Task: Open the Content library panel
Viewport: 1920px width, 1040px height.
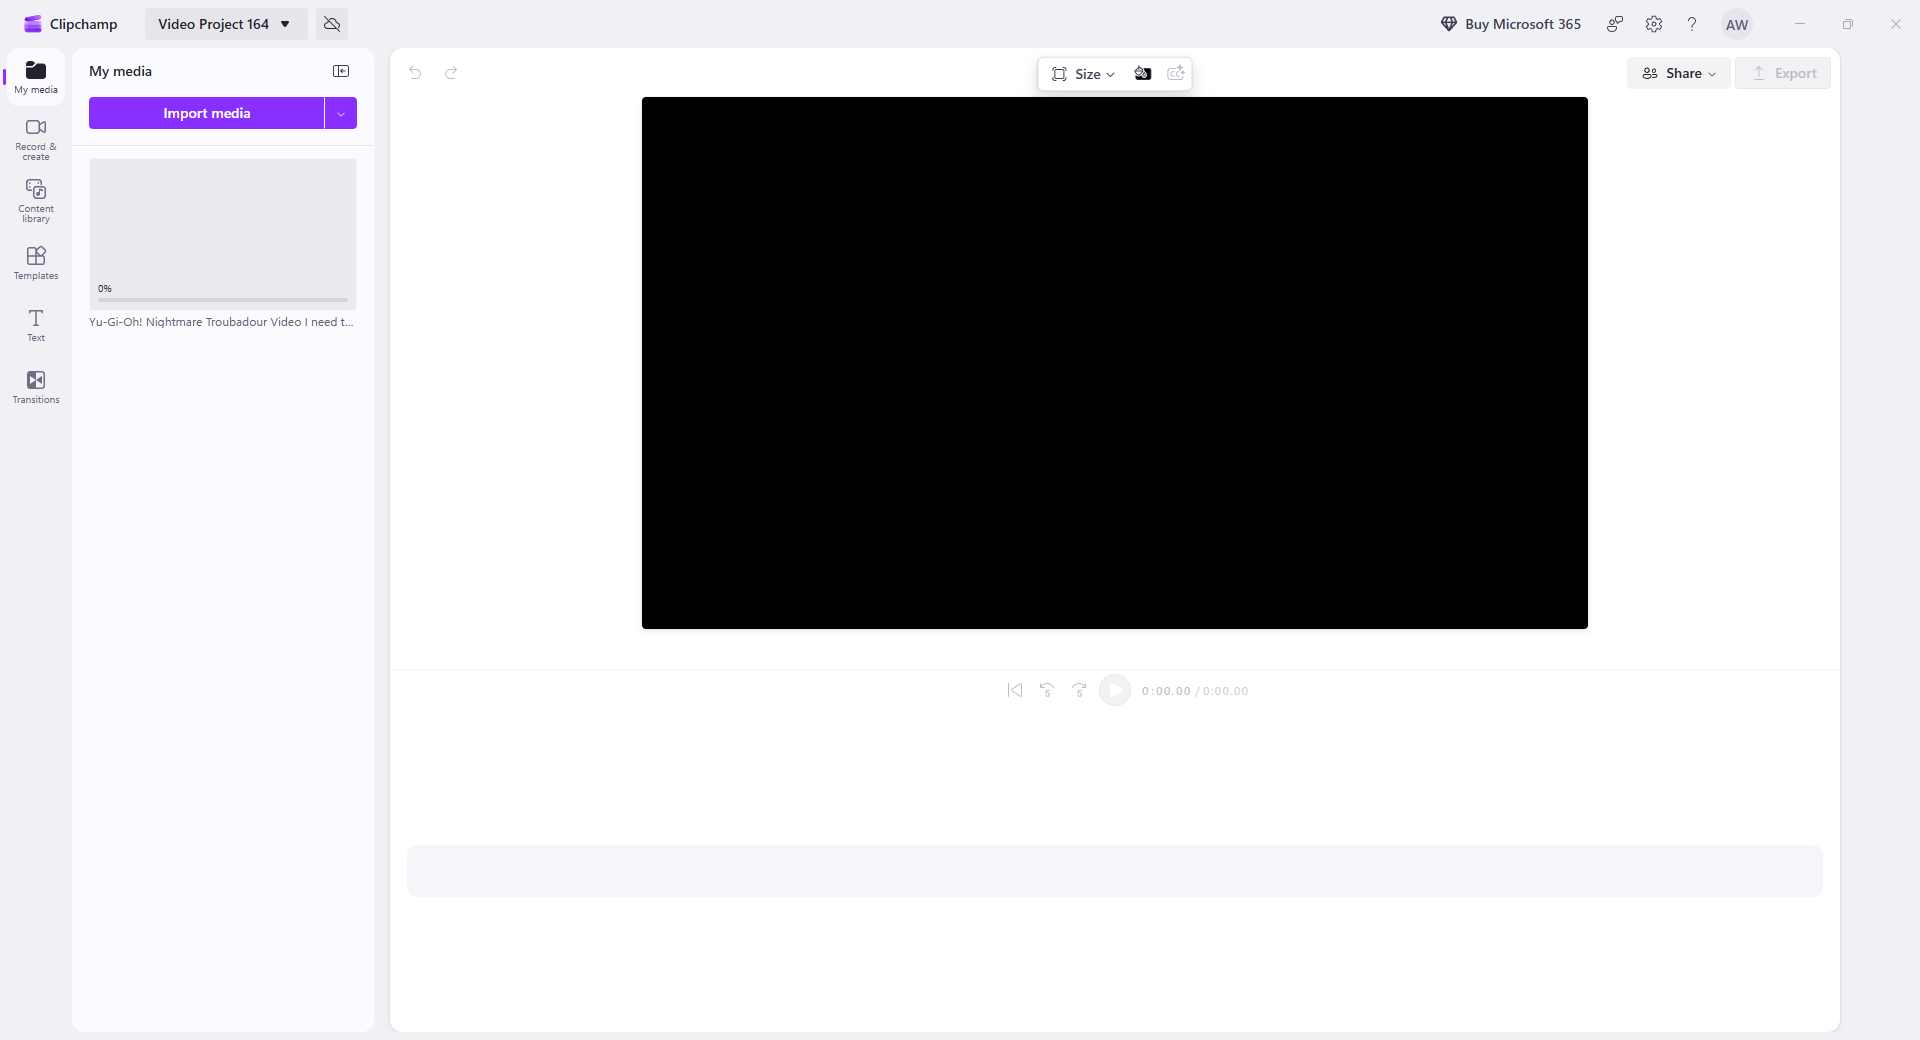Action: coord(36,201)
